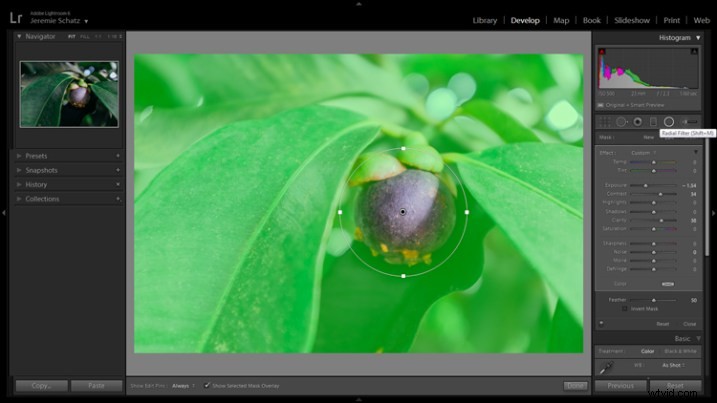717x403 pixels.
Task: Toggle shadow clipping indicator in histogram
Action: point(602,52)
